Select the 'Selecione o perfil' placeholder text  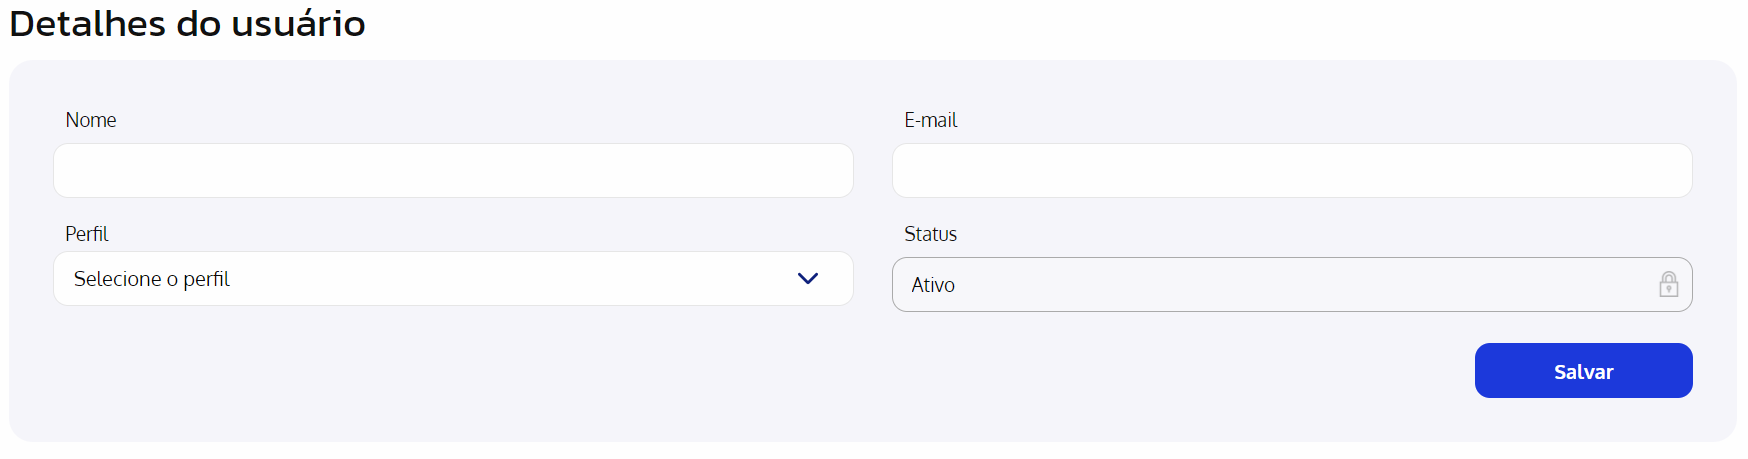click(x=152, y=279)
